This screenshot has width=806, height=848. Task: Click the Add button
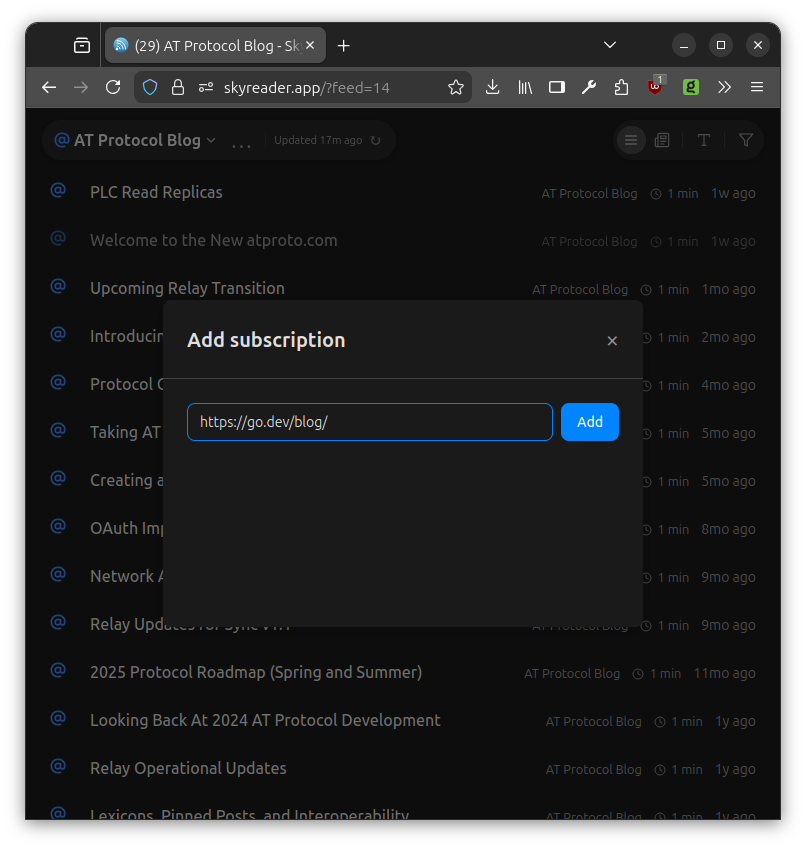[589, 422]
